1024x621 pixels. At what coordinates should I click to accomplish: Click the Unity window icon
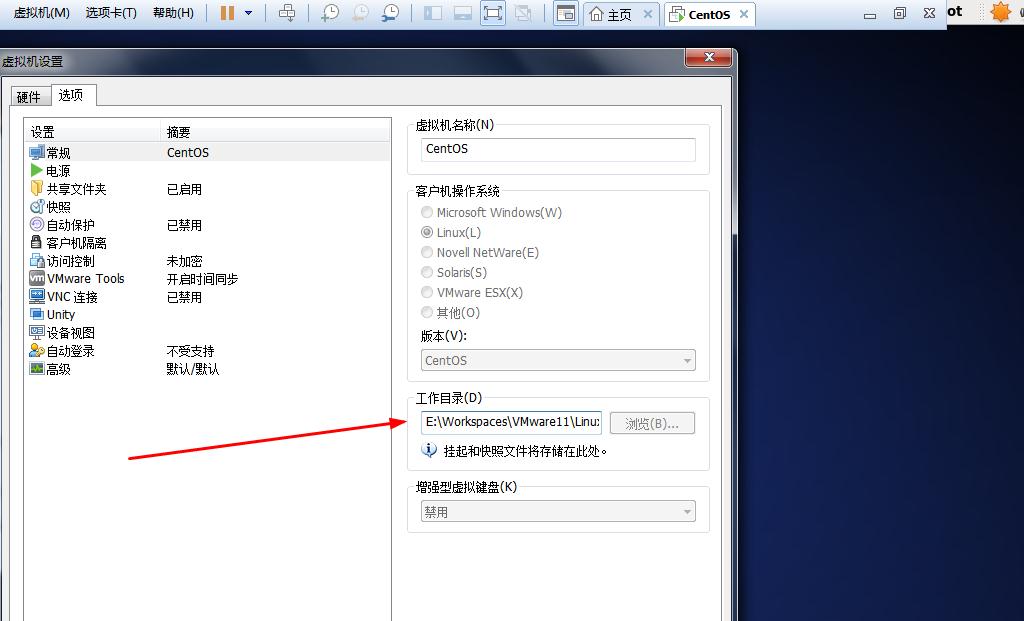click(x=37, y=315)
